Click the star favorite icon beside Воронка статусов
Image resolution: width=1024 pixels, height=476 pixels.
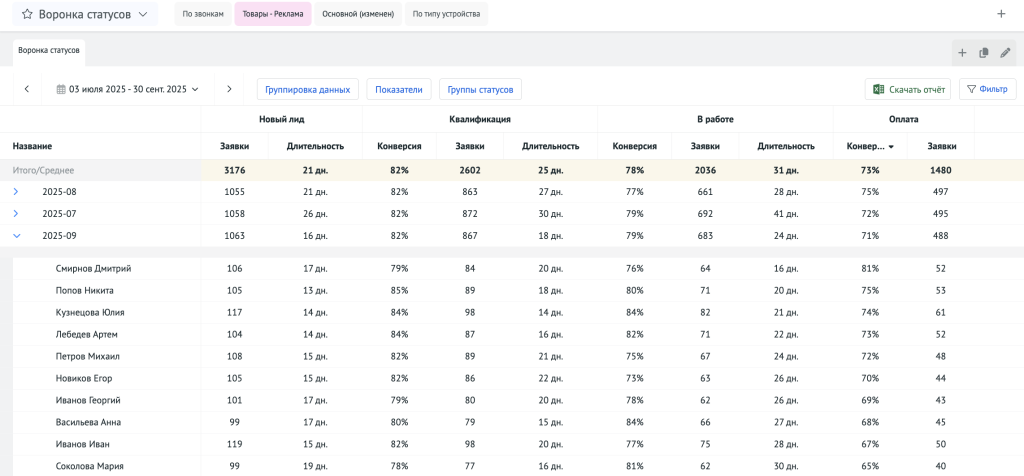coord(26,15)
